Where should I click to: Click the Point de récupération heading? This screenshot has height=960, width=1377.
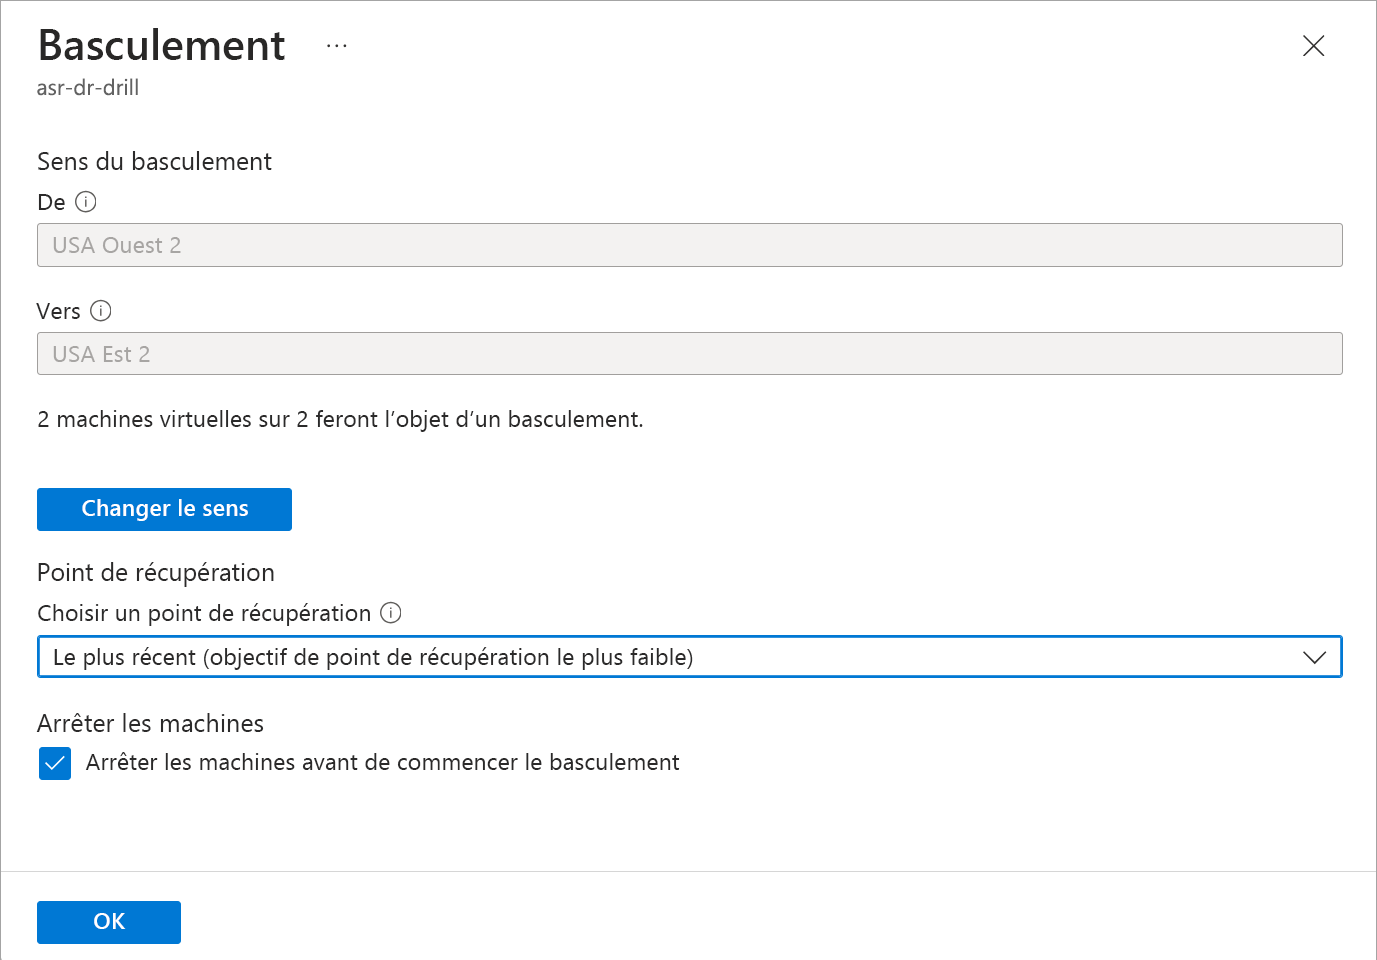(x=156, y=573)
